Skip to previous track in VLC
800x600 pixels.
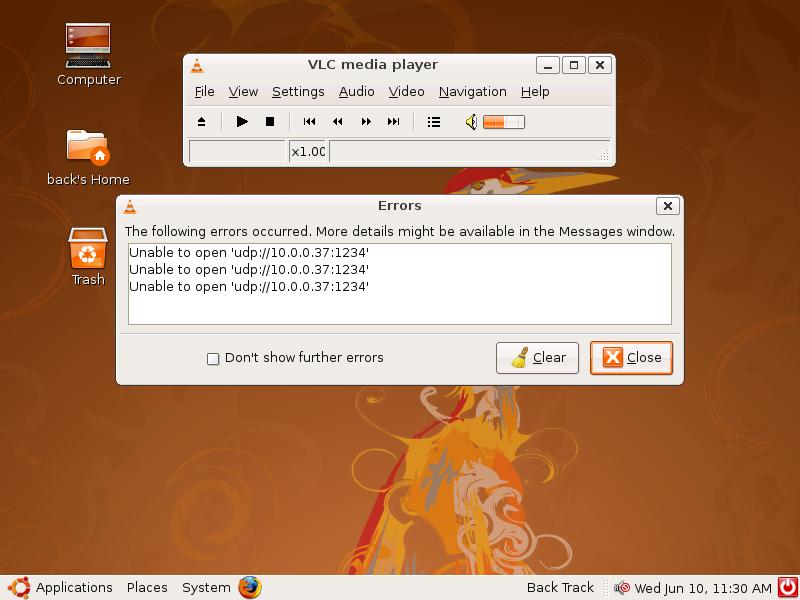tap(310, 122)
